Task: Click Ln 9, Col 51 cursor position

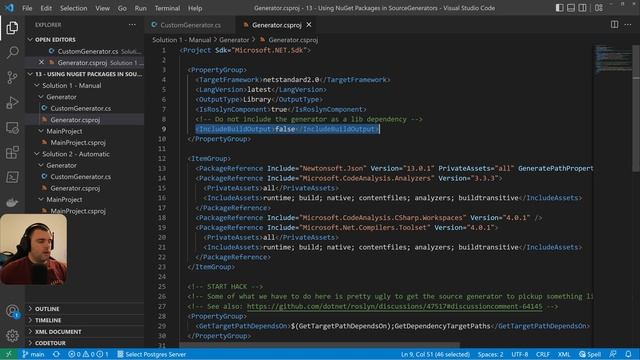Action: pyautogui.click(x=436, y=354)
